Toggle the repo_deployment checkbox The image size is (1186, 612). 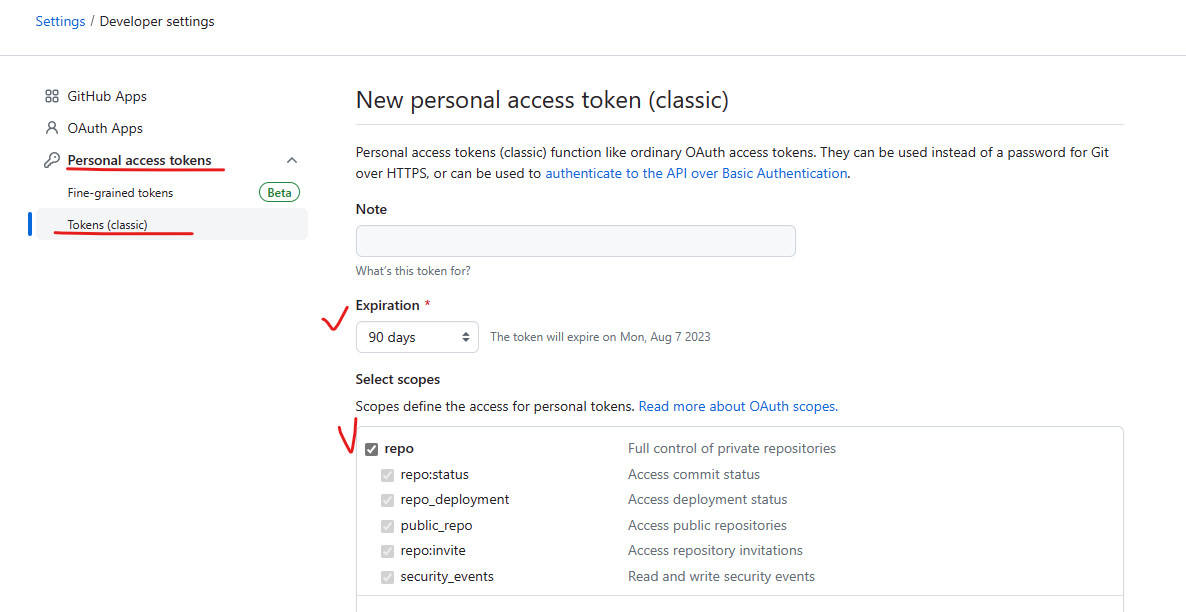387,500
